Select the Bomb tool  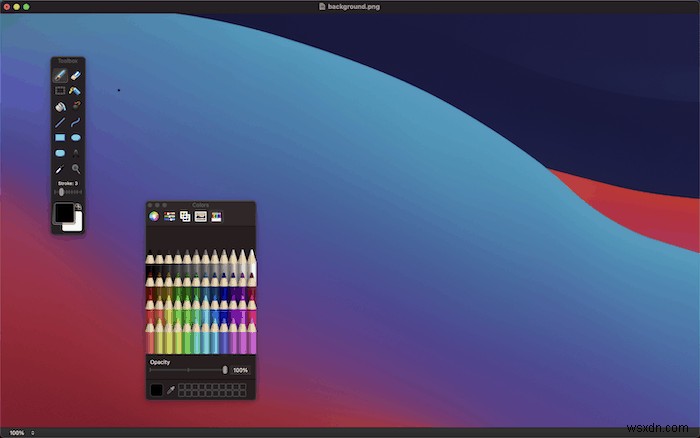click(76, 106)
